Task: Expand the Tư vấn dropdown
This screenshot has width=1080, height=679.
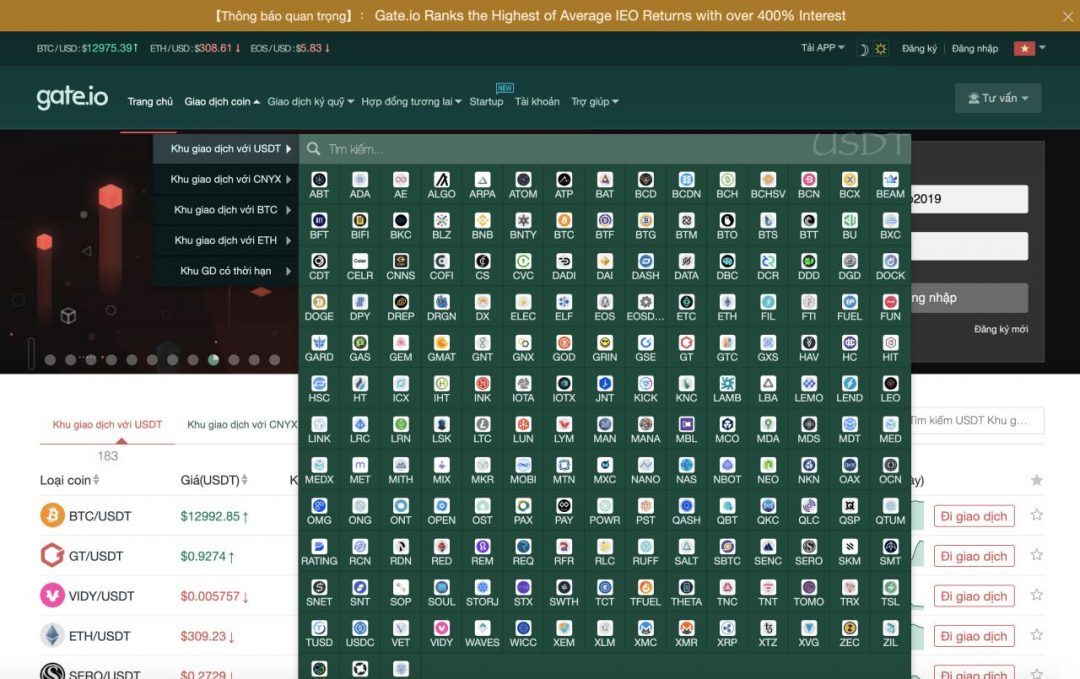Action: (998, 98)
